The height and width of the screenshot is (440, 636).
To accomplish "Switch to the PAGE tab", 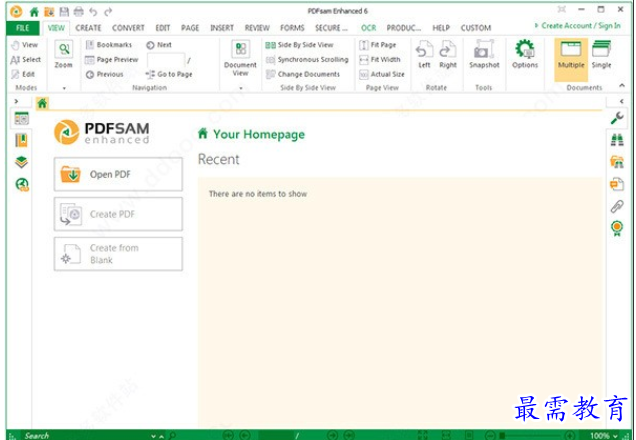I will tap(190, 28).
